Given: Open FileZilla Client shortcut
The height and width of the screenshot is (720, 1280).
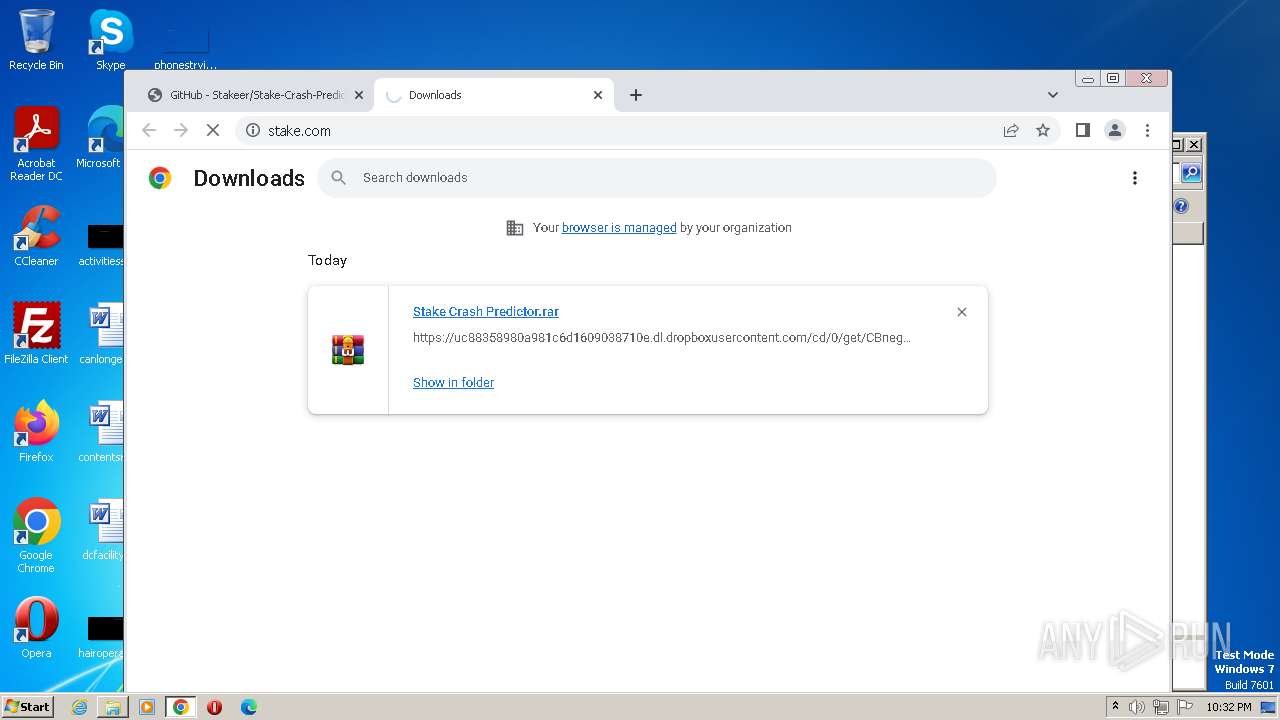Looking at the screenshot, I should (36, 334).
